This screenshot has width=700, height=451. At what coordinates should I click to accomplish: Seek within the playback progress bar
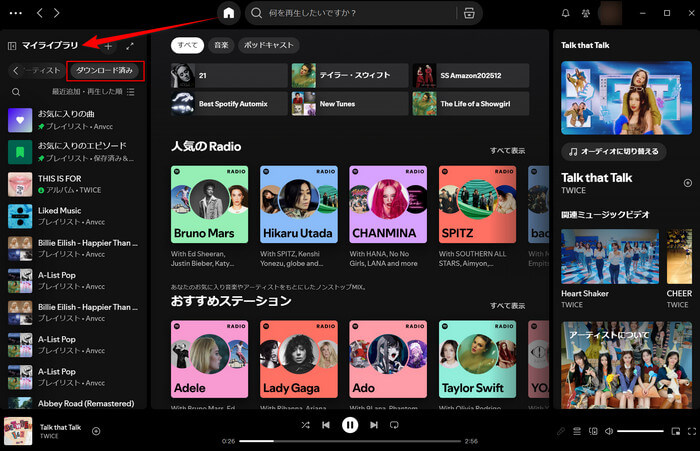tap(350, 441)
